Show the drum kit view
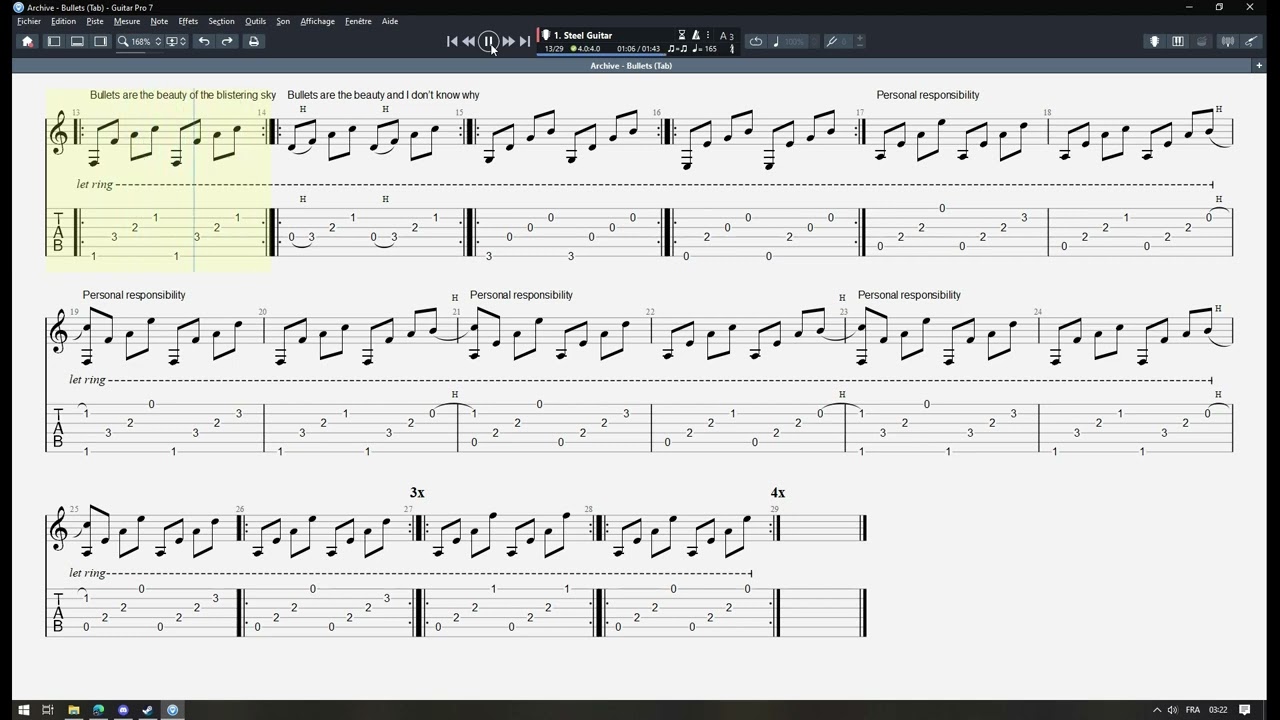The width and height of the screenshot is (1280, 720). (1201, 41)
